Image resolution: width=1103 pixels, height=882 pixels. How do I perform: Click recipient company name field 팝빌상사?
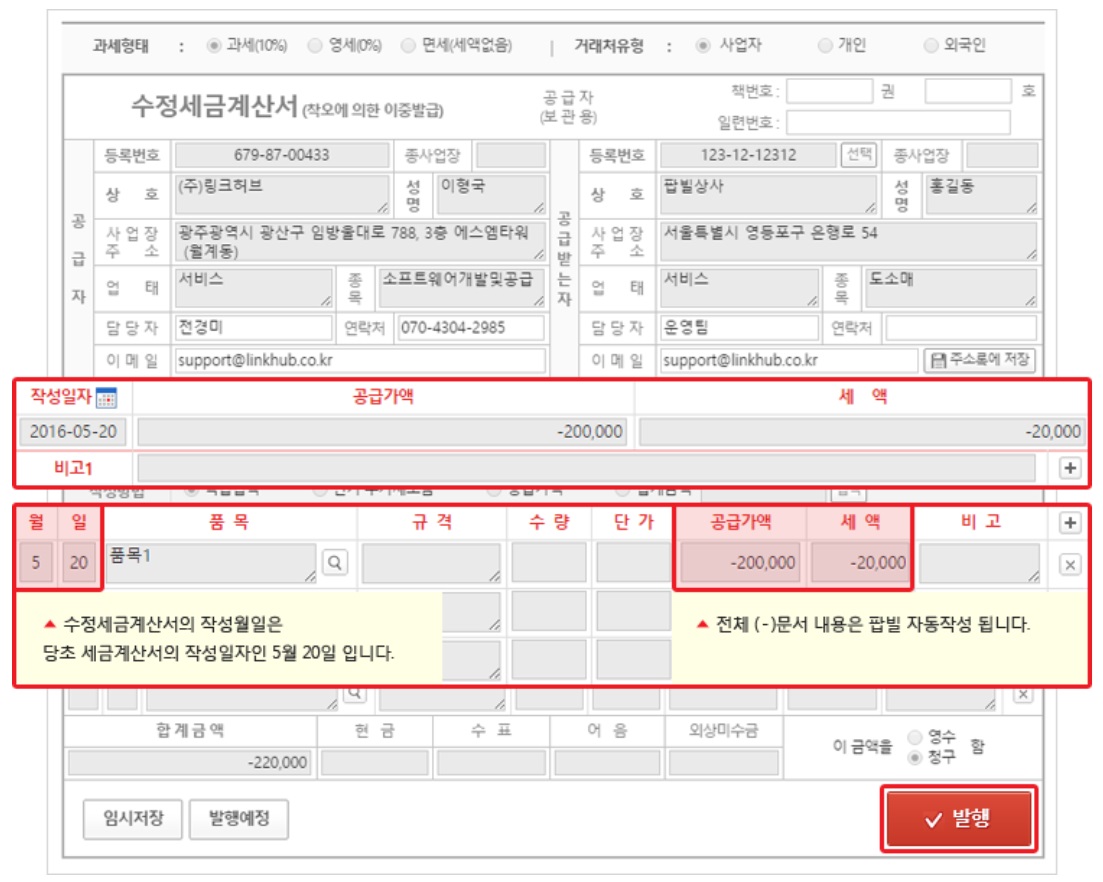pyautogui.click(x=767, y=194)
